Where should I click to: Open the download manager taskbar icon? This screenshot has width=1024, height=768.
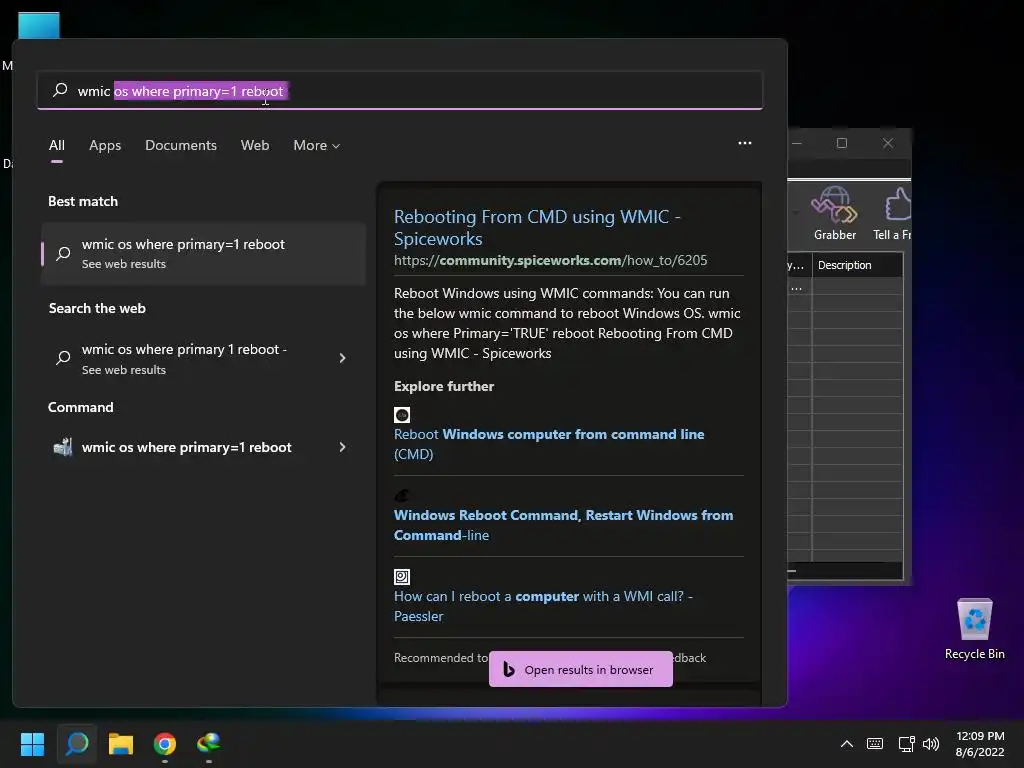(209, 744)
